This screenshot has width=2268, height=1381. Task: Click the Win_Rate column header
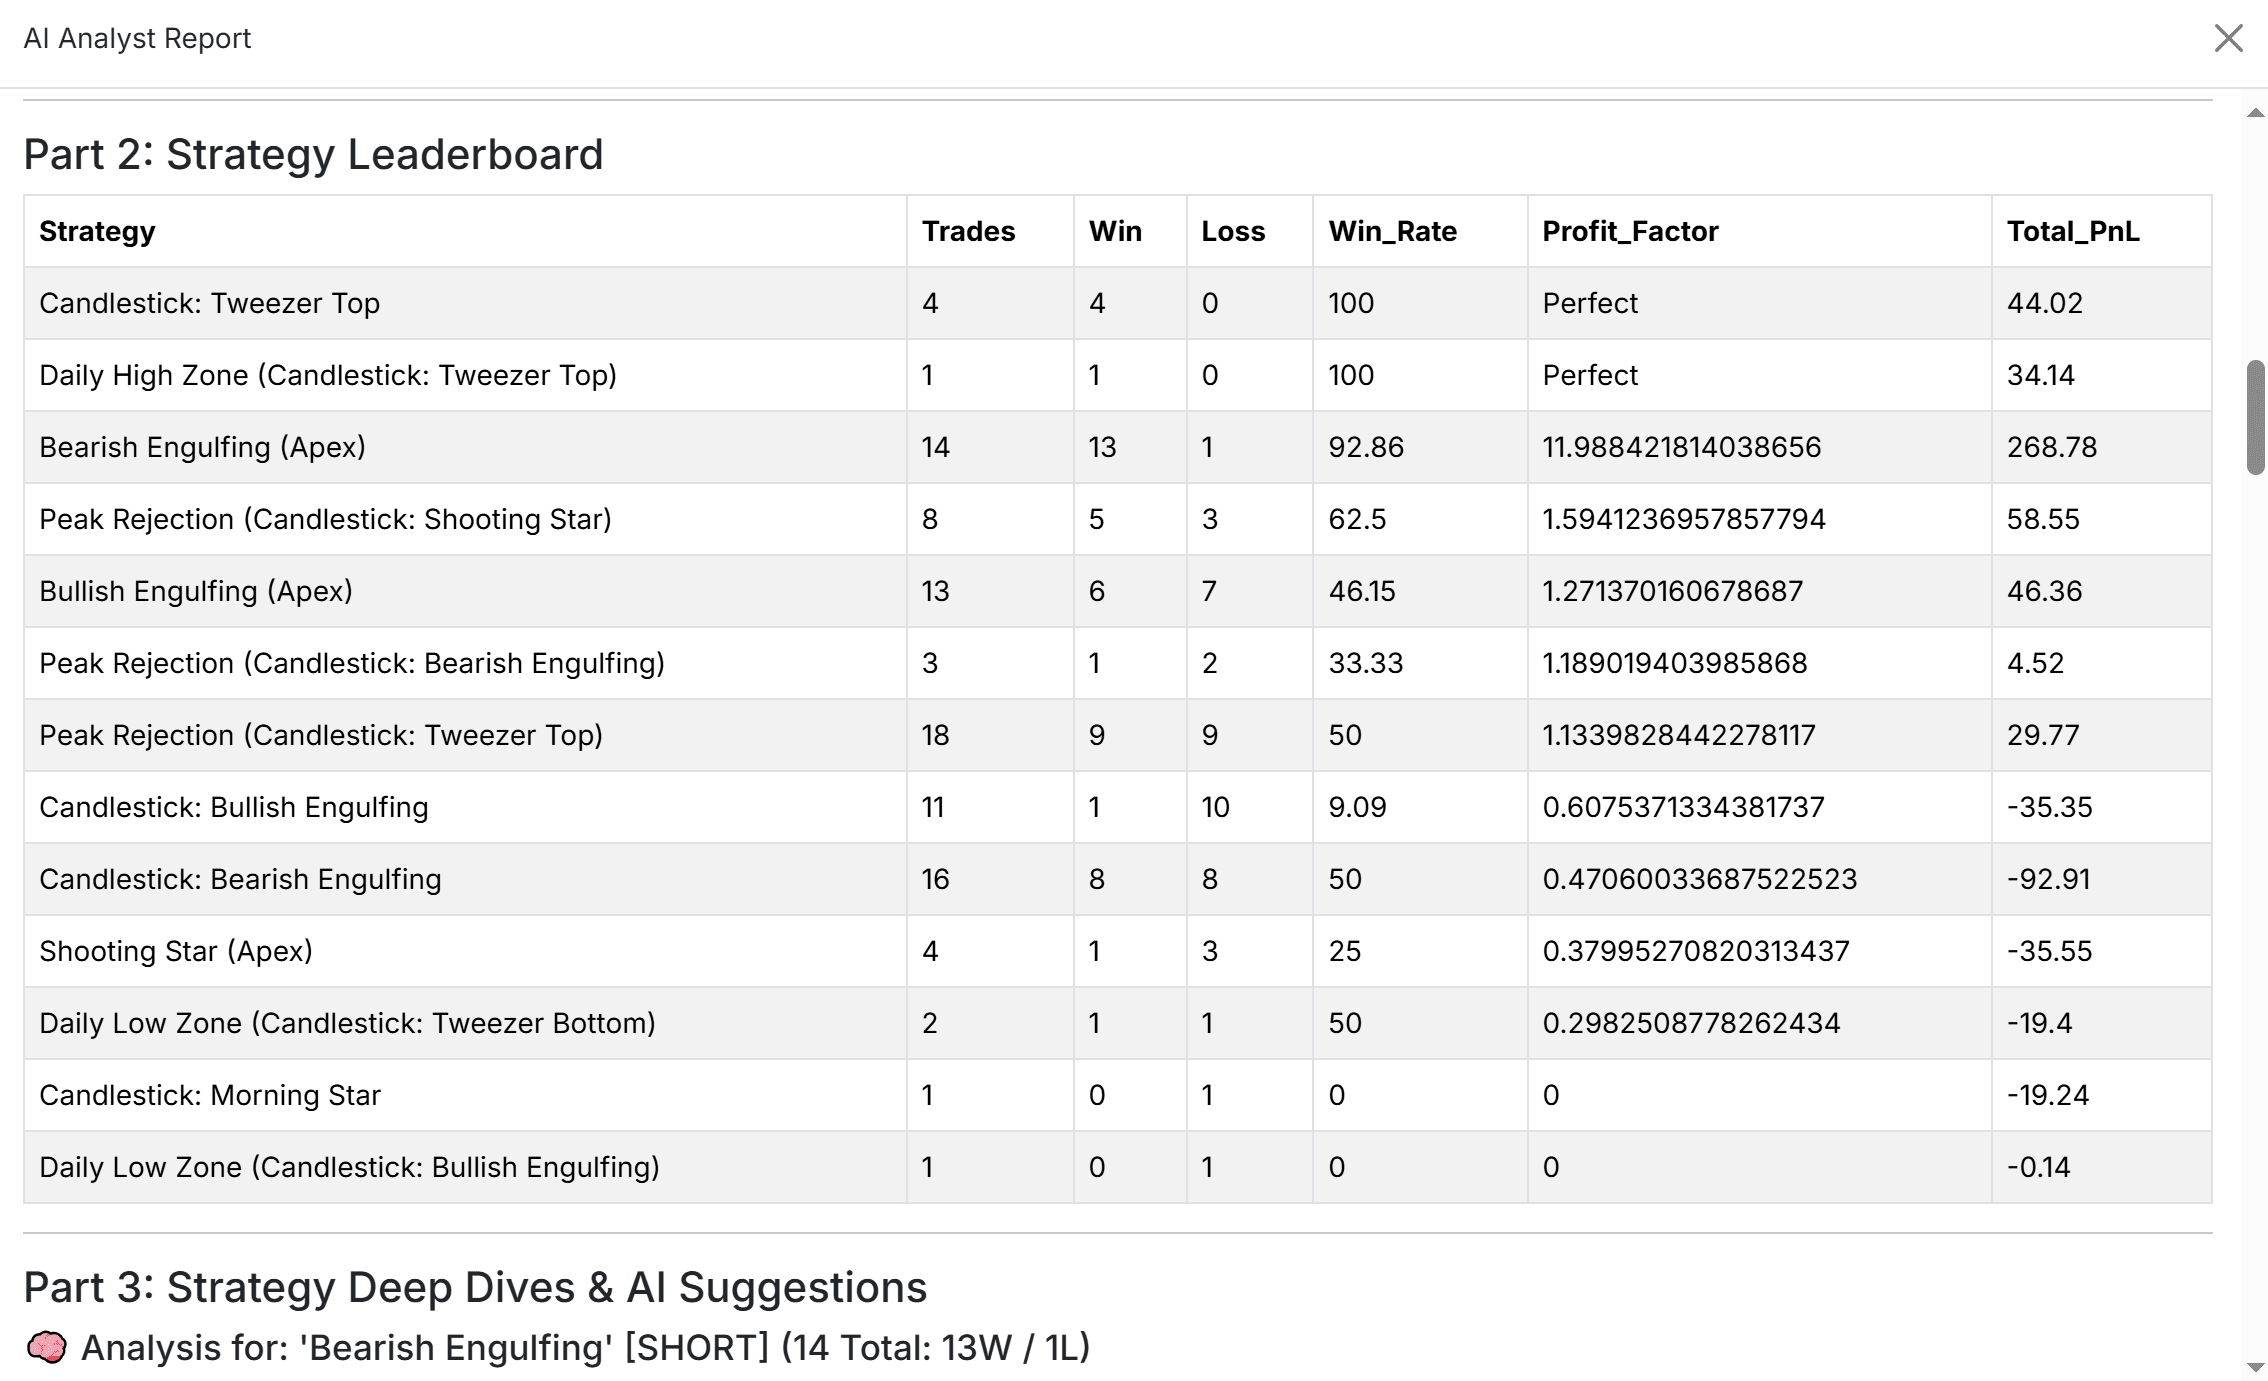pyautogui.click(x=1392, y=231)
